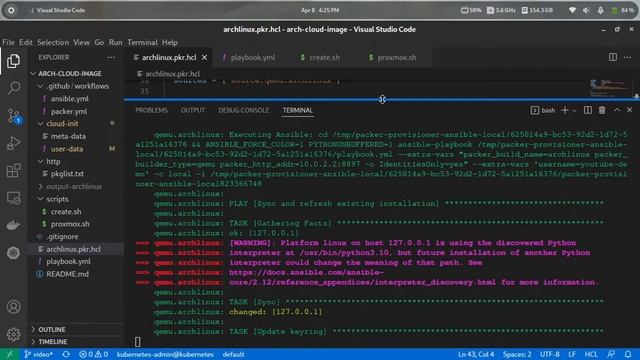Viewport: 640px width, 360px height.
Task: Maximize the panel size chevron
Action: pos(617,110)
